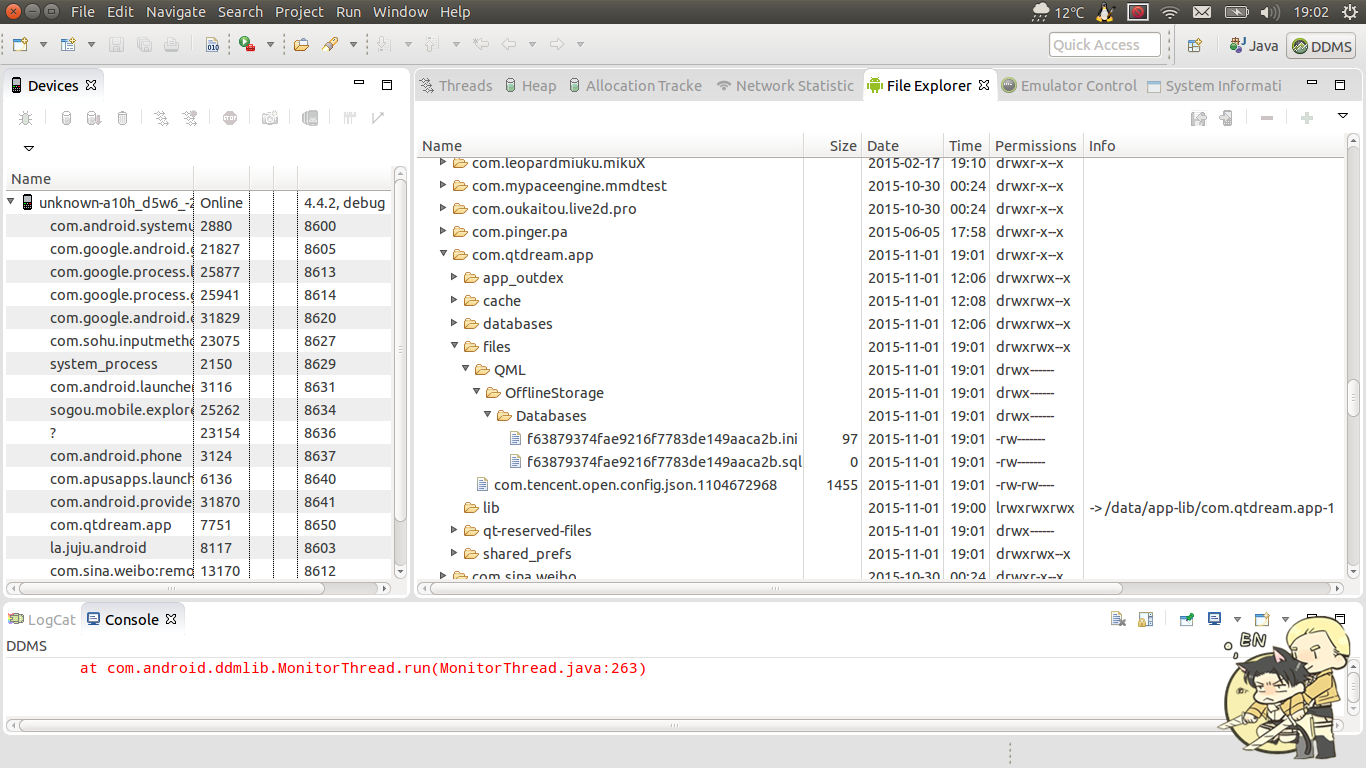Image resolution: width=1366 pixels, height=768 pixels.
Task: Click the Screen Capture camera icon
Action: [x=270, y=118]
